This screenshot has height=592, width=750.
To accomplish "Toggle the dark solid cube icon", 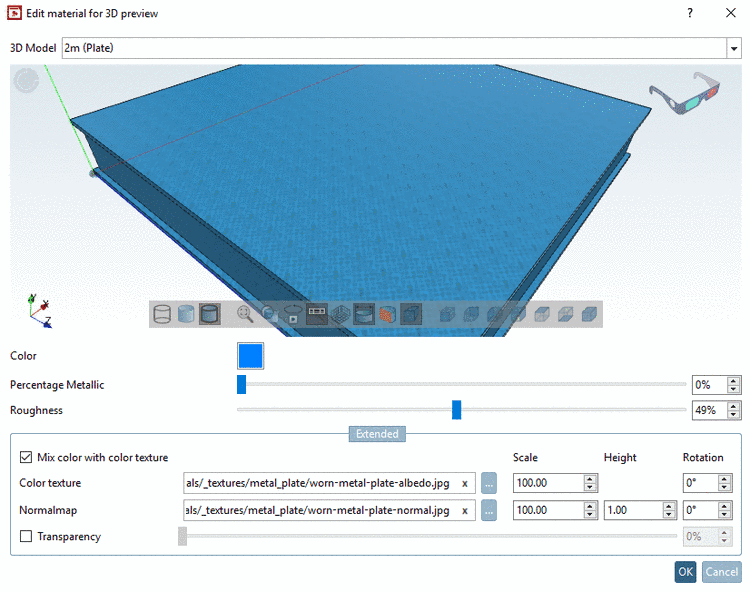I will click(411, 314).
